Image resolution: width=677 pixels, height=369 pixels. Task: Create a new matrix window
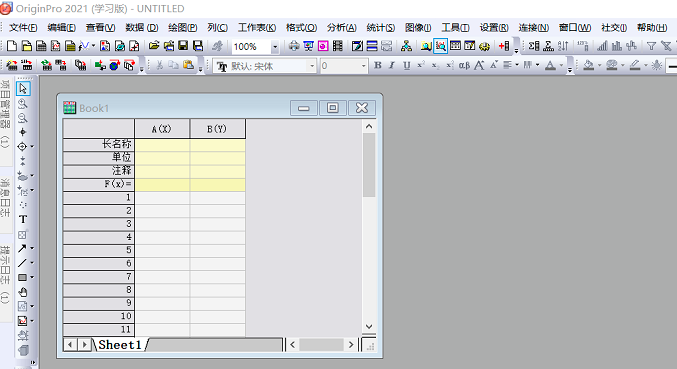pos(70,46)
